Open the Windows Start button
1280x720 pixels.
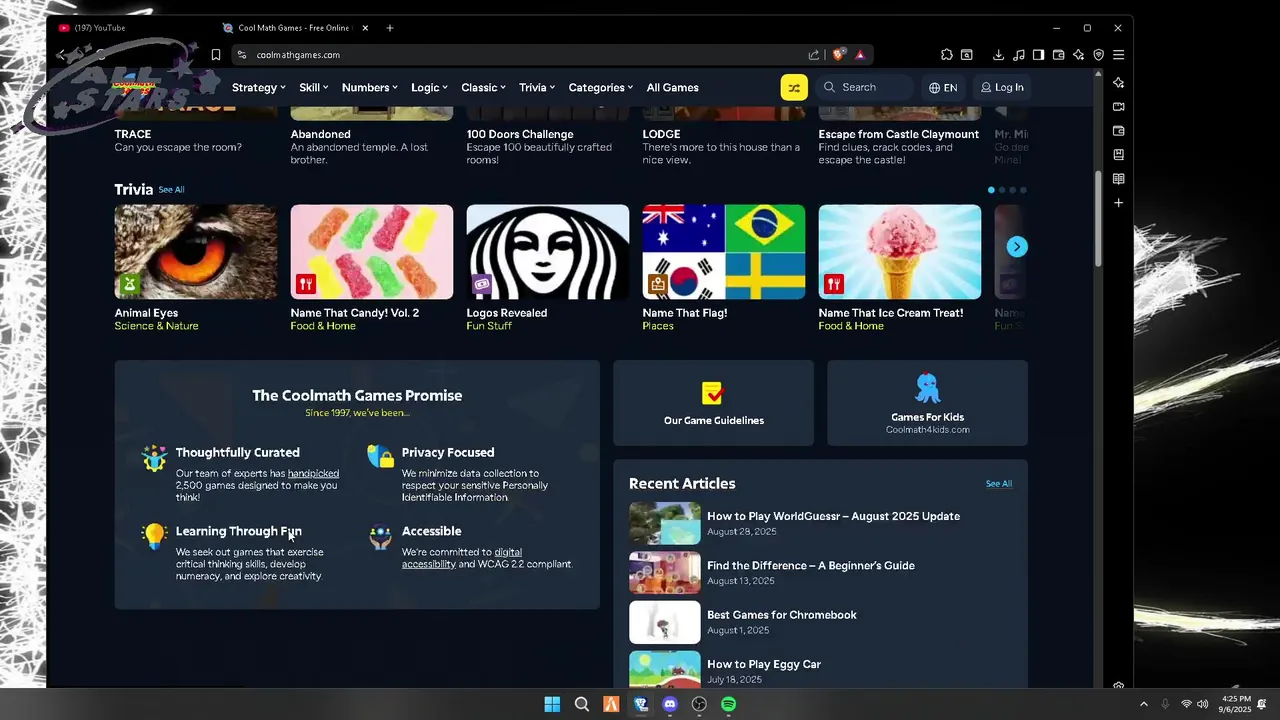(552, 704)
